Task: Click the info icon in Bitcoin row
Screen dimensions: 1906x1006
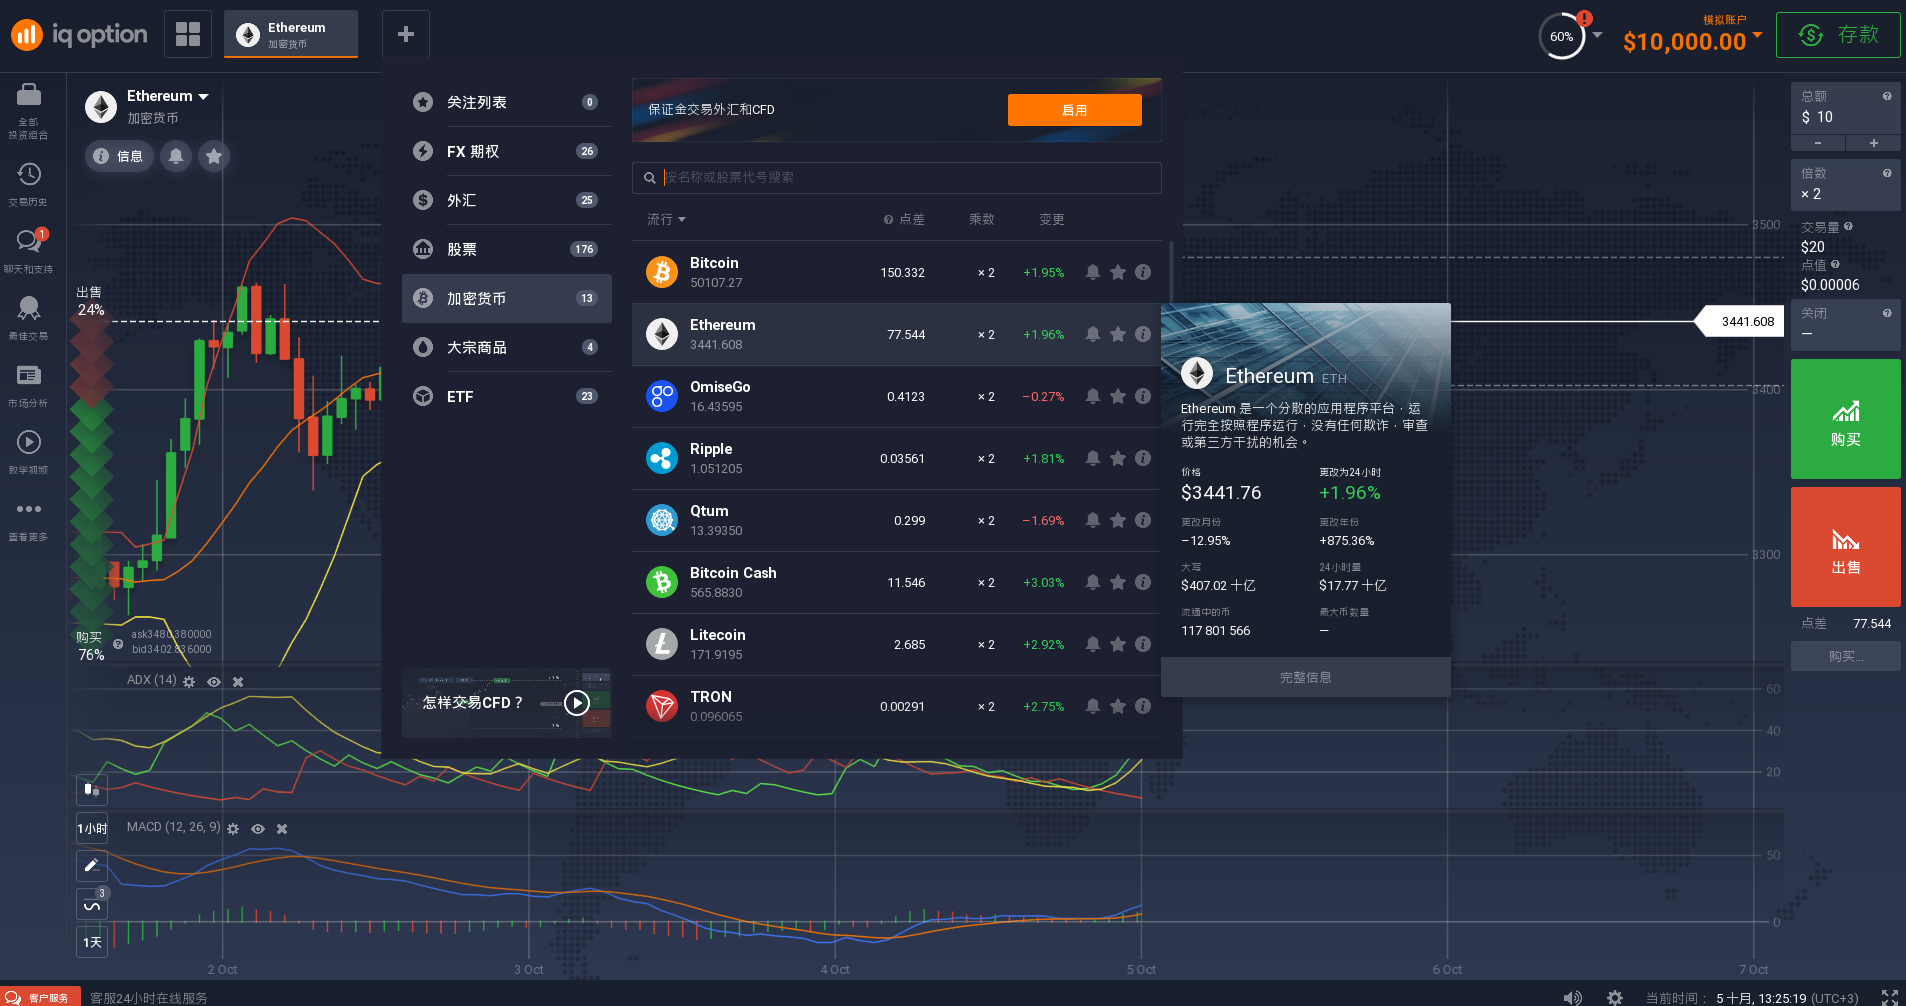Action: 1143,272
